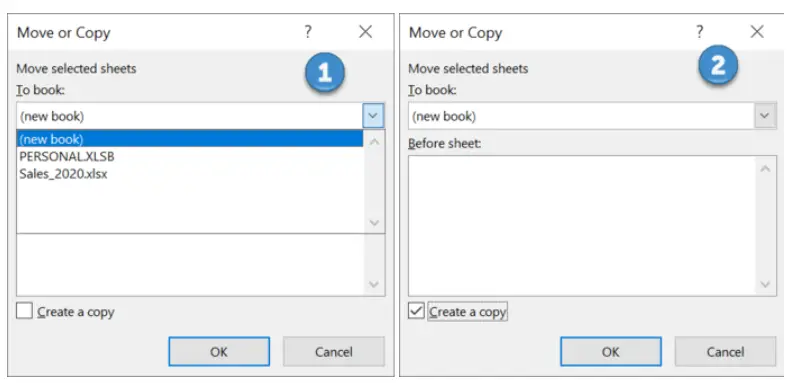The height and width of the screenshot is (383, 794).
Task: Click scroll down arrow of Before sheet list in dialog 2
Action: tap(765, 284)
